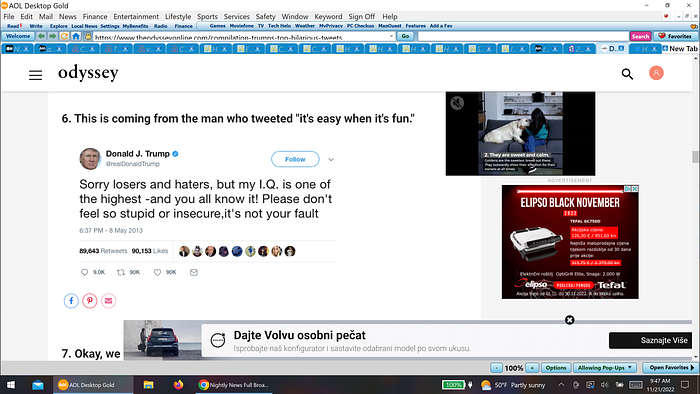Click the Welcome button
This screenshot has width=700, height=394.
18,36
